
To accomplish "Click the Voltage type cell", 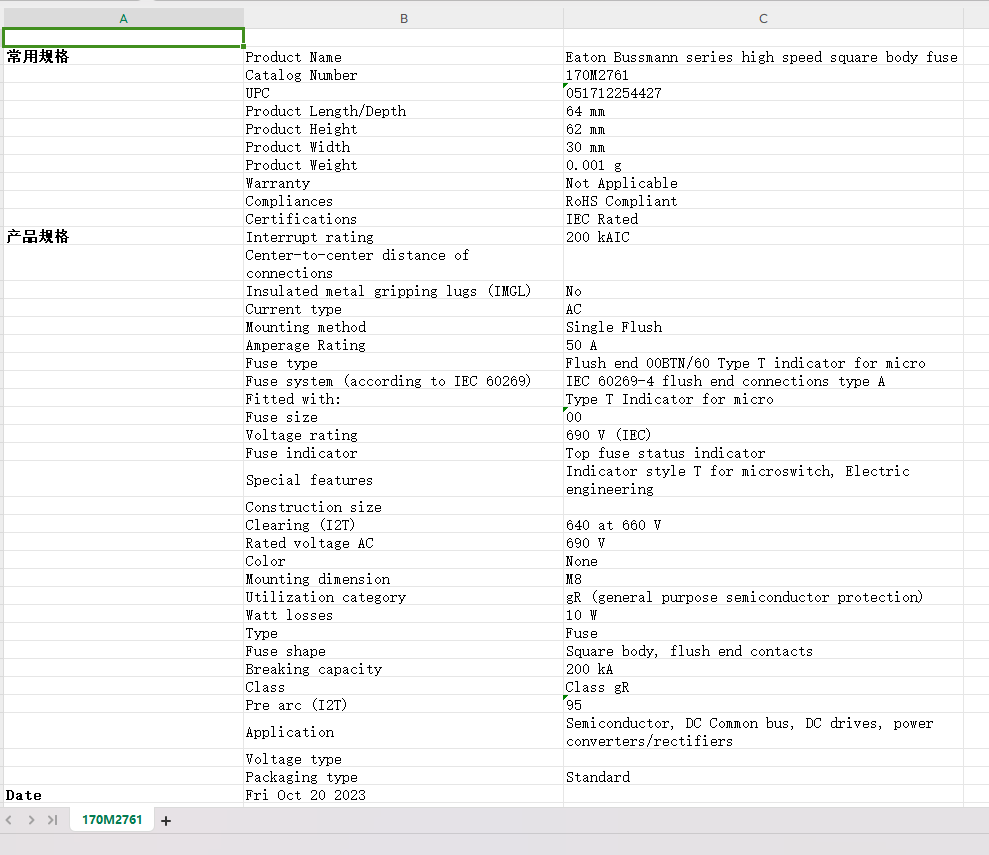I will pos(404,759).
